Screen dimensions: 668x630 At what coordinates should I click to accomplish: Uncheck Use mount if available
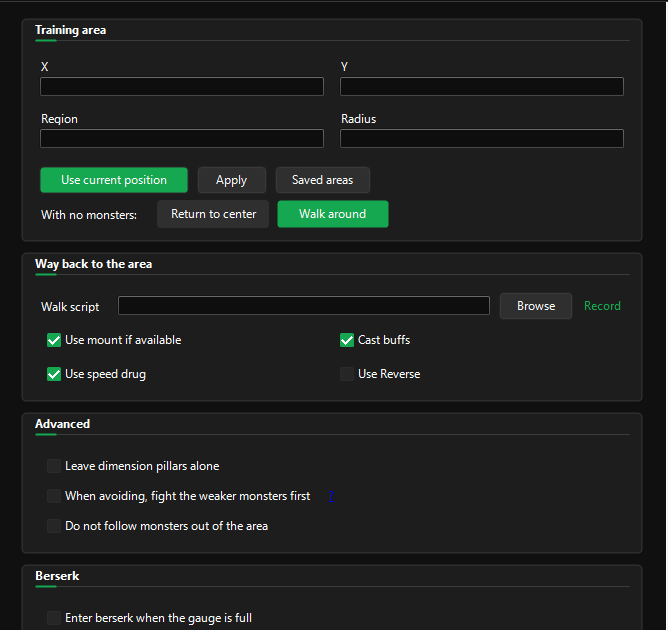(54, 340)
